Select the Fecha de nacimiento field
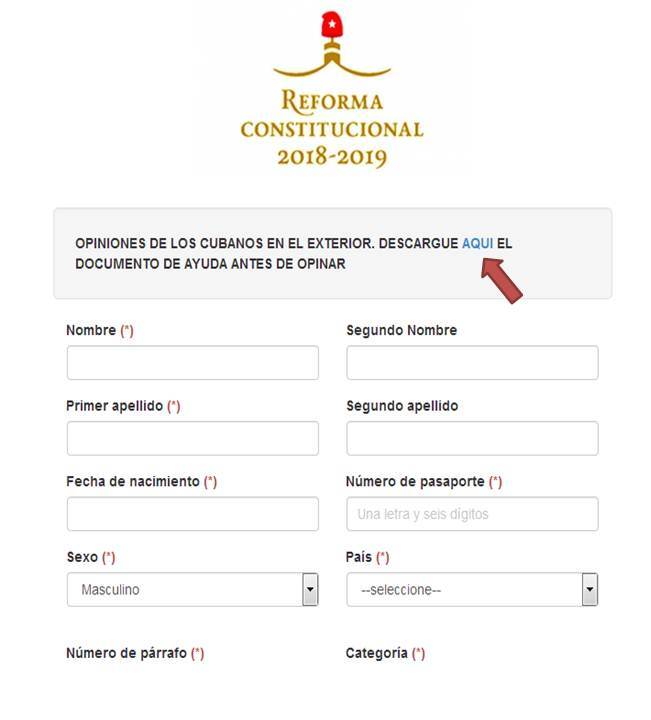The image size is (651, 720). pos(193,514)
